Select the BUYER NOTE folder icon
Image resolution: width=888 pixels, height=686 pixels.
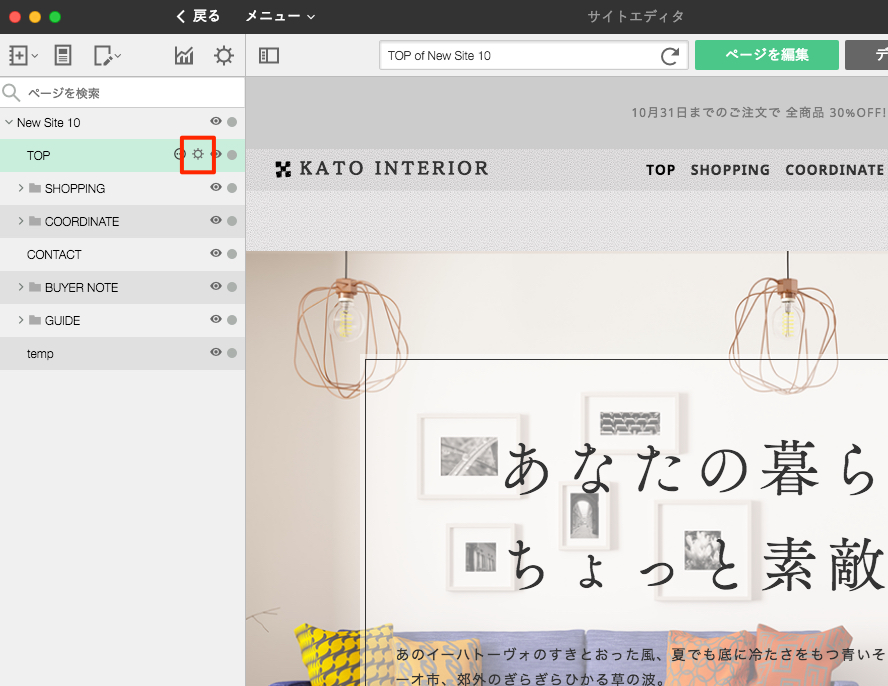pyautogui.click(x=35, y=287)
